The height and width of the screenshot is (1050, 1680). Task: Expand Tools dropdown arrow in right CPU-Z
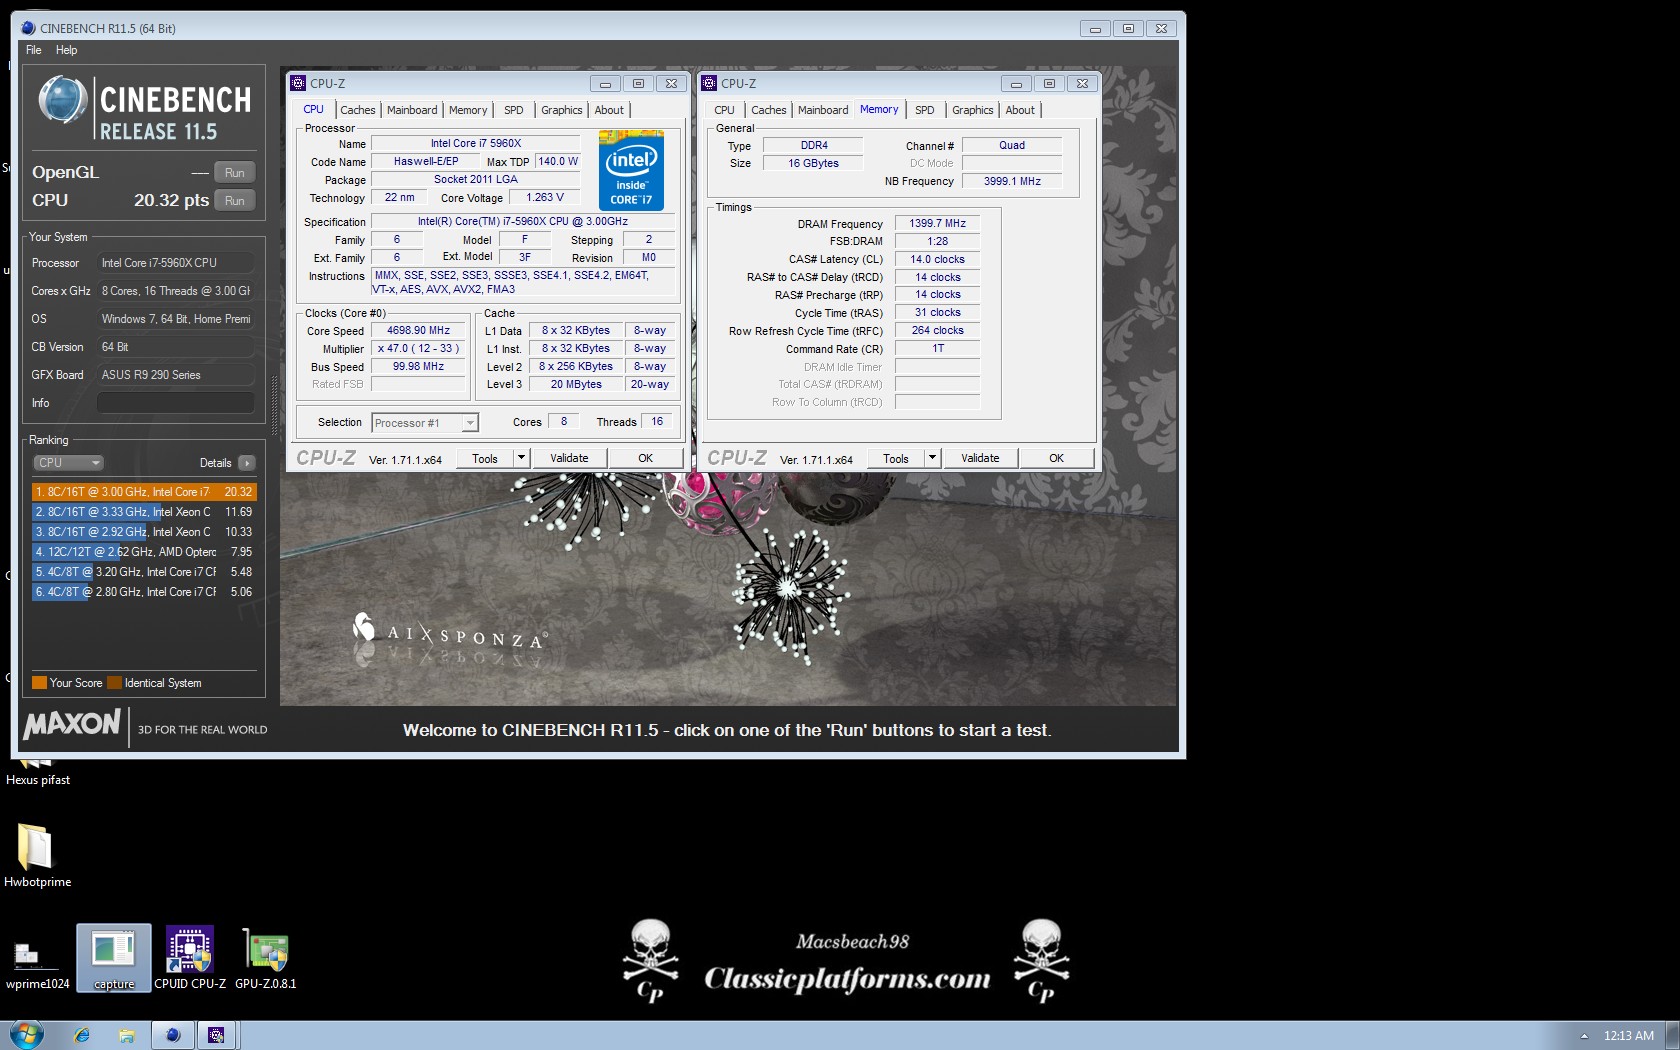(x=931, y=458)
